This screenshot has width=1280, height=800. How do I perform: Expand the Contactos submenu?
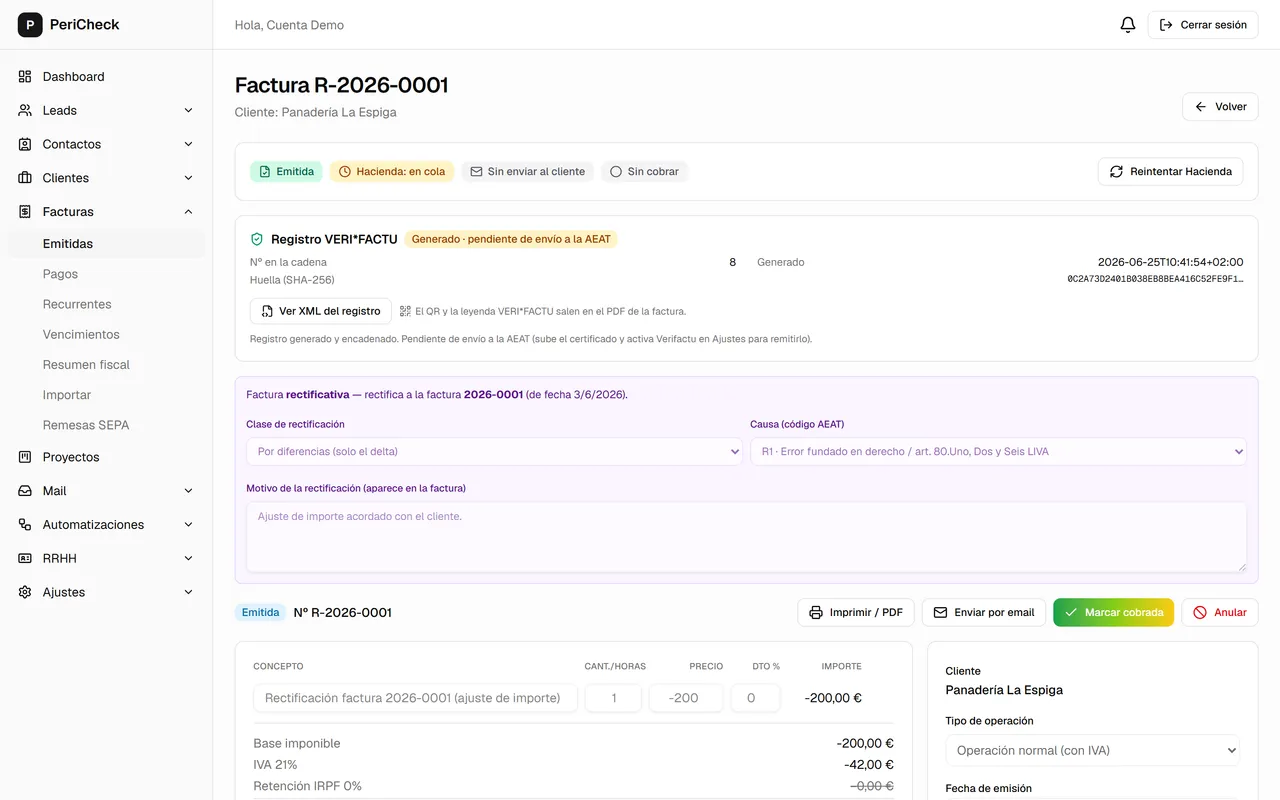click(188, 145)
